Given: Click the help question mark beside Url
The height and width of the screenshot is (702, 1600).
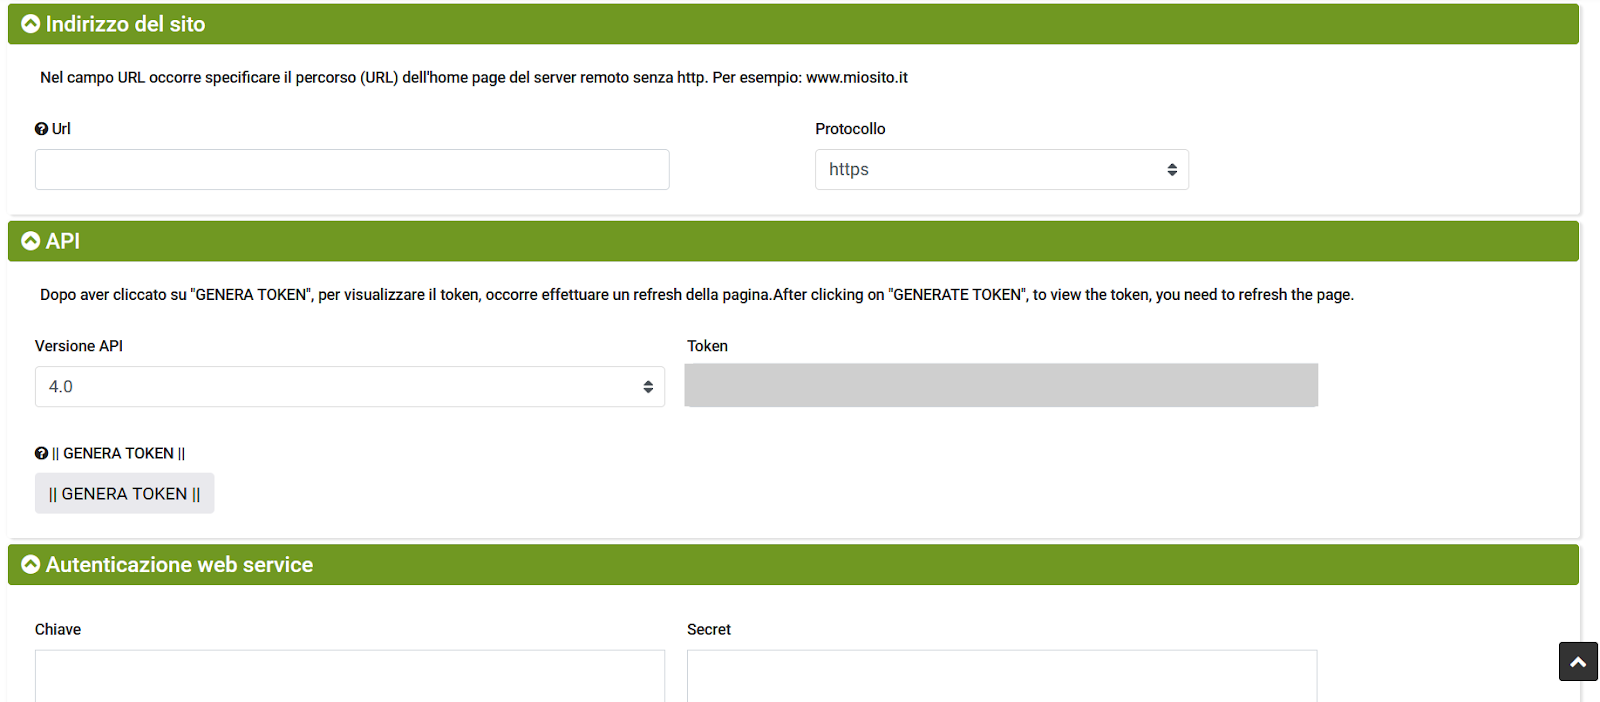Looking at the screenshot, I should [41, 129].
